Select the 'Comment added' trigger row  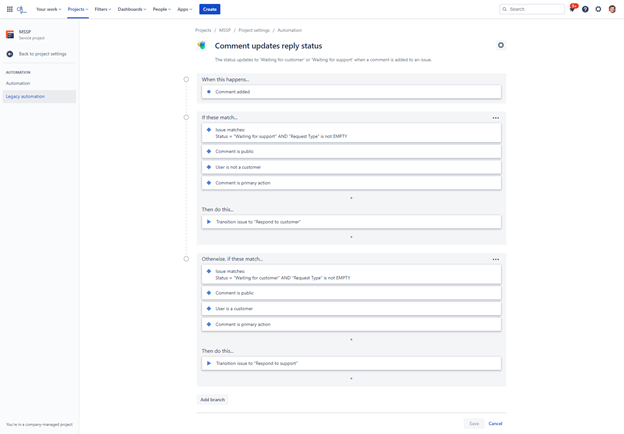(351, 92)
